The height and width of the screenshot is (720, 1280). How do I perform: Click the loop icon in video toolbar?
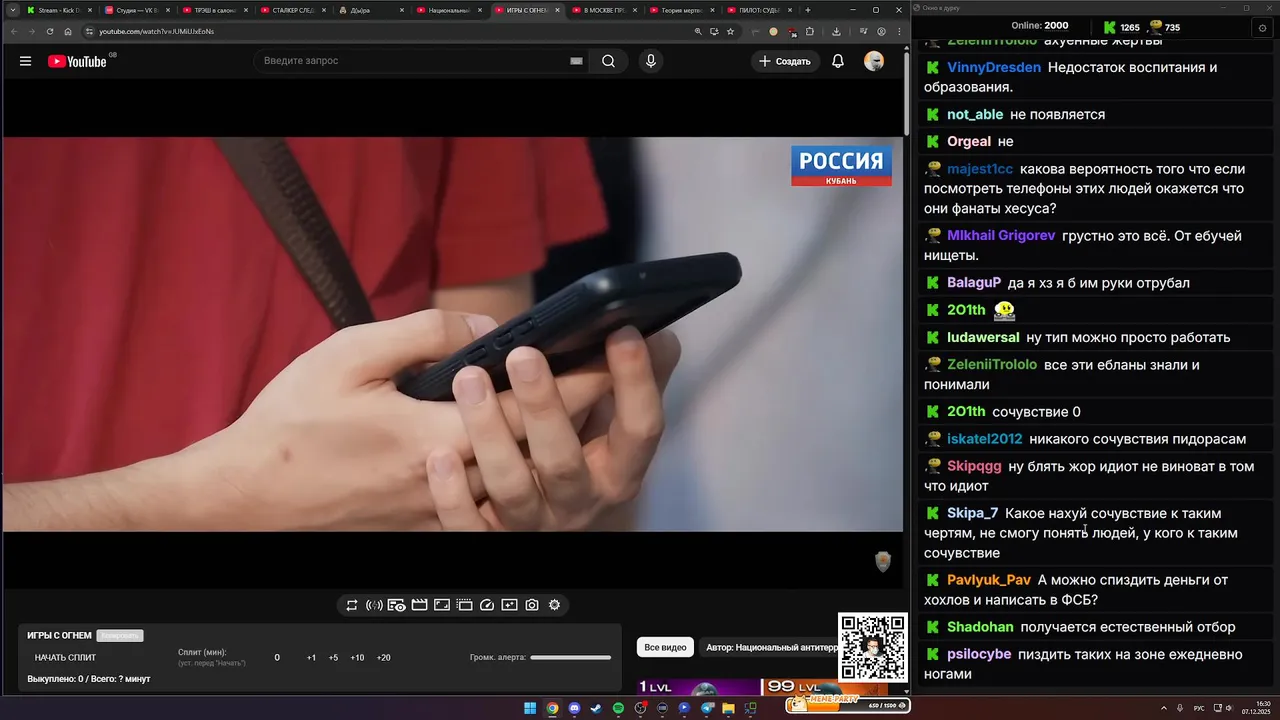[x=352, y=605]
